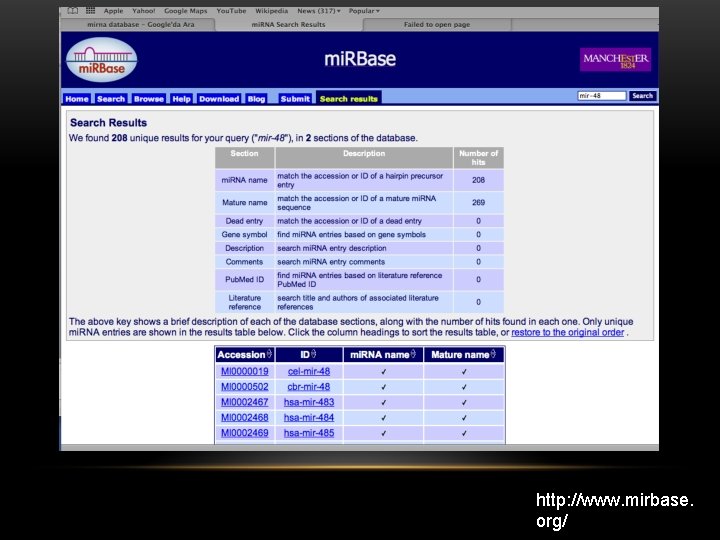Click the miRBase logo image
Viewport: 720px width, 540px height.
pyautogui.click(x=101, y=60)
